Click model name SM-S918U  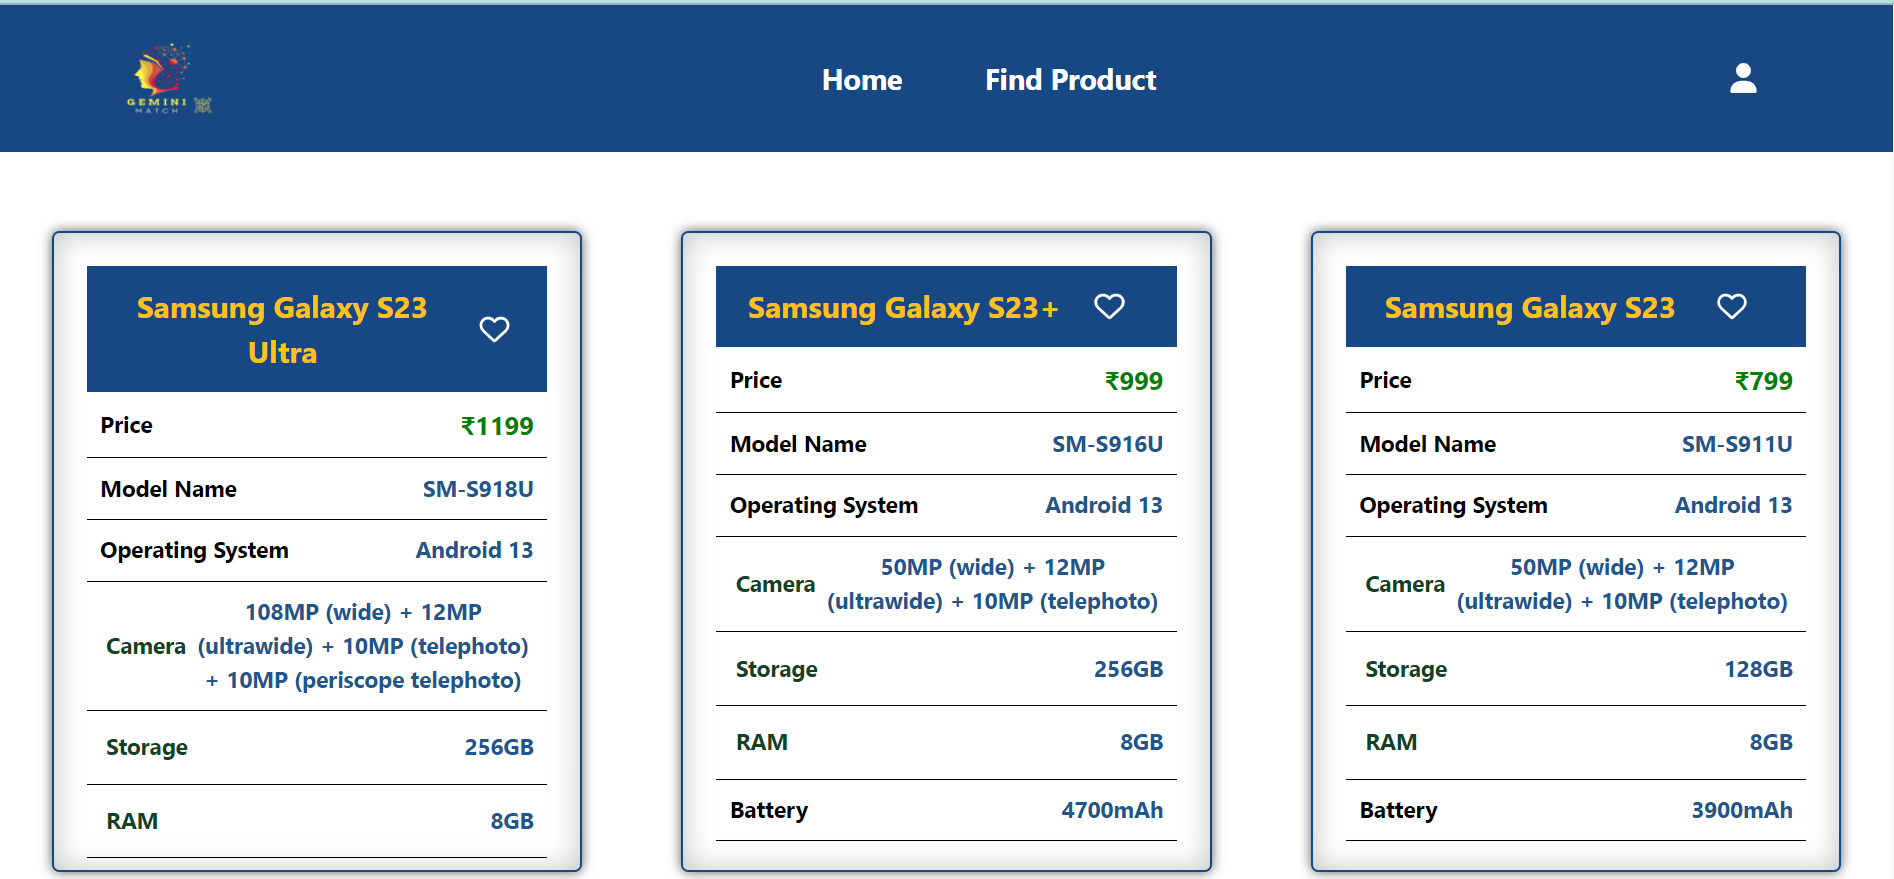tap(478, 489)
